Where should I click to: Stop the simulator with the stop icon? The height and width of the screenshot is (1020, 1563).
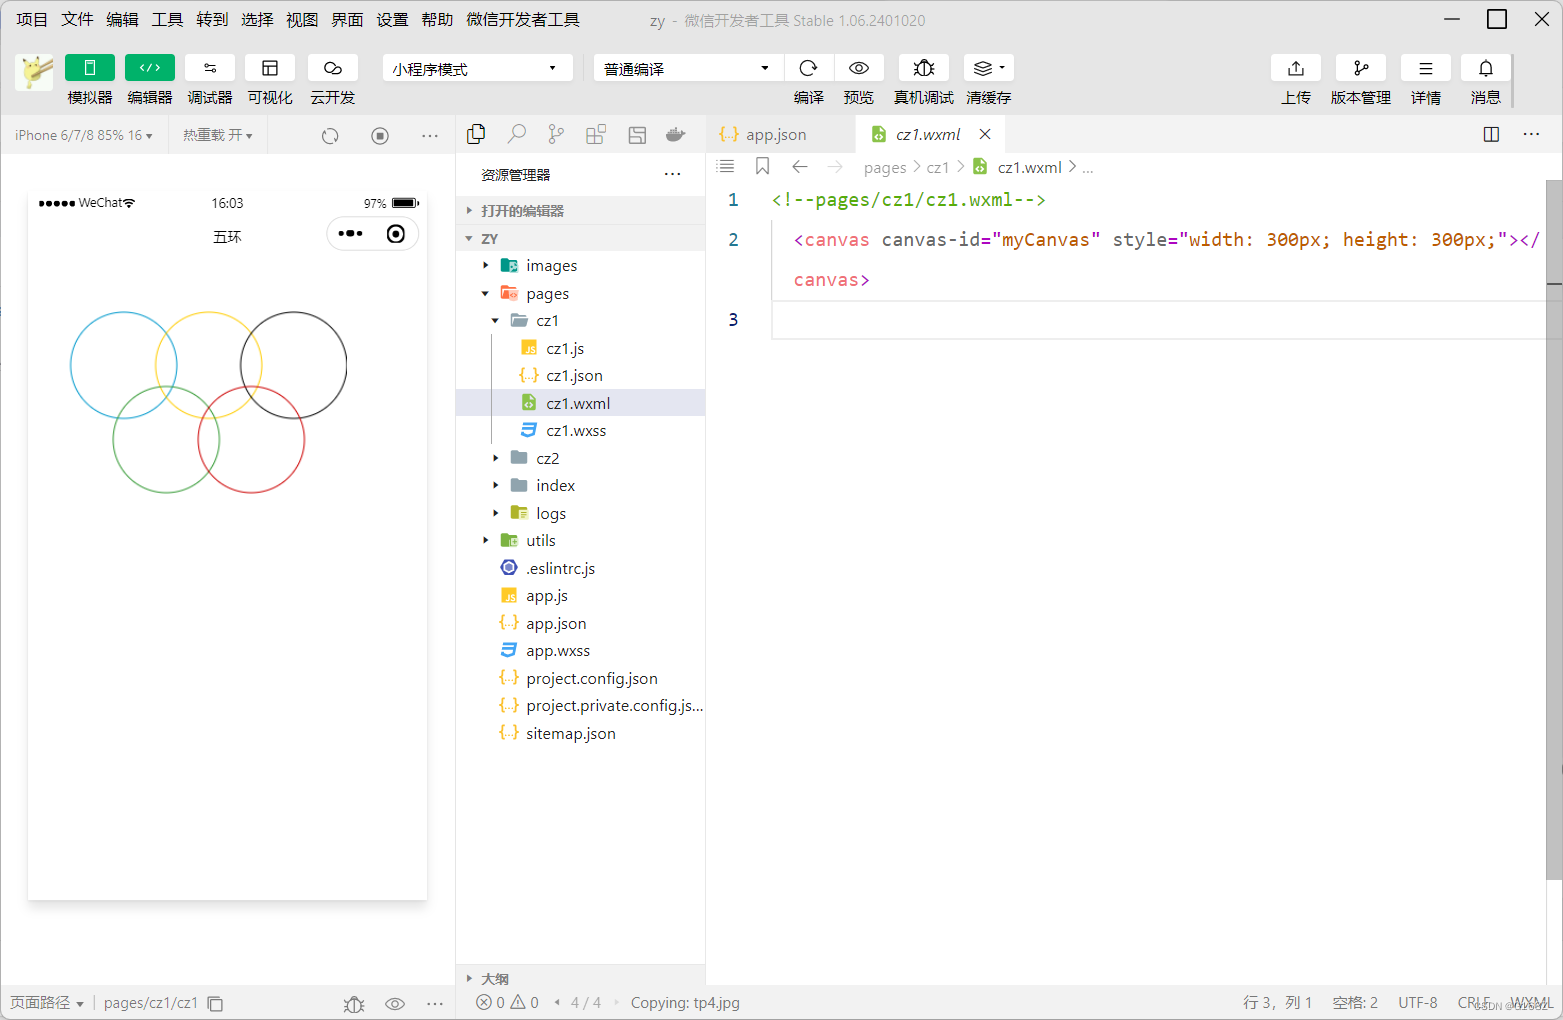pyautogui.click(x=380, y=136)
